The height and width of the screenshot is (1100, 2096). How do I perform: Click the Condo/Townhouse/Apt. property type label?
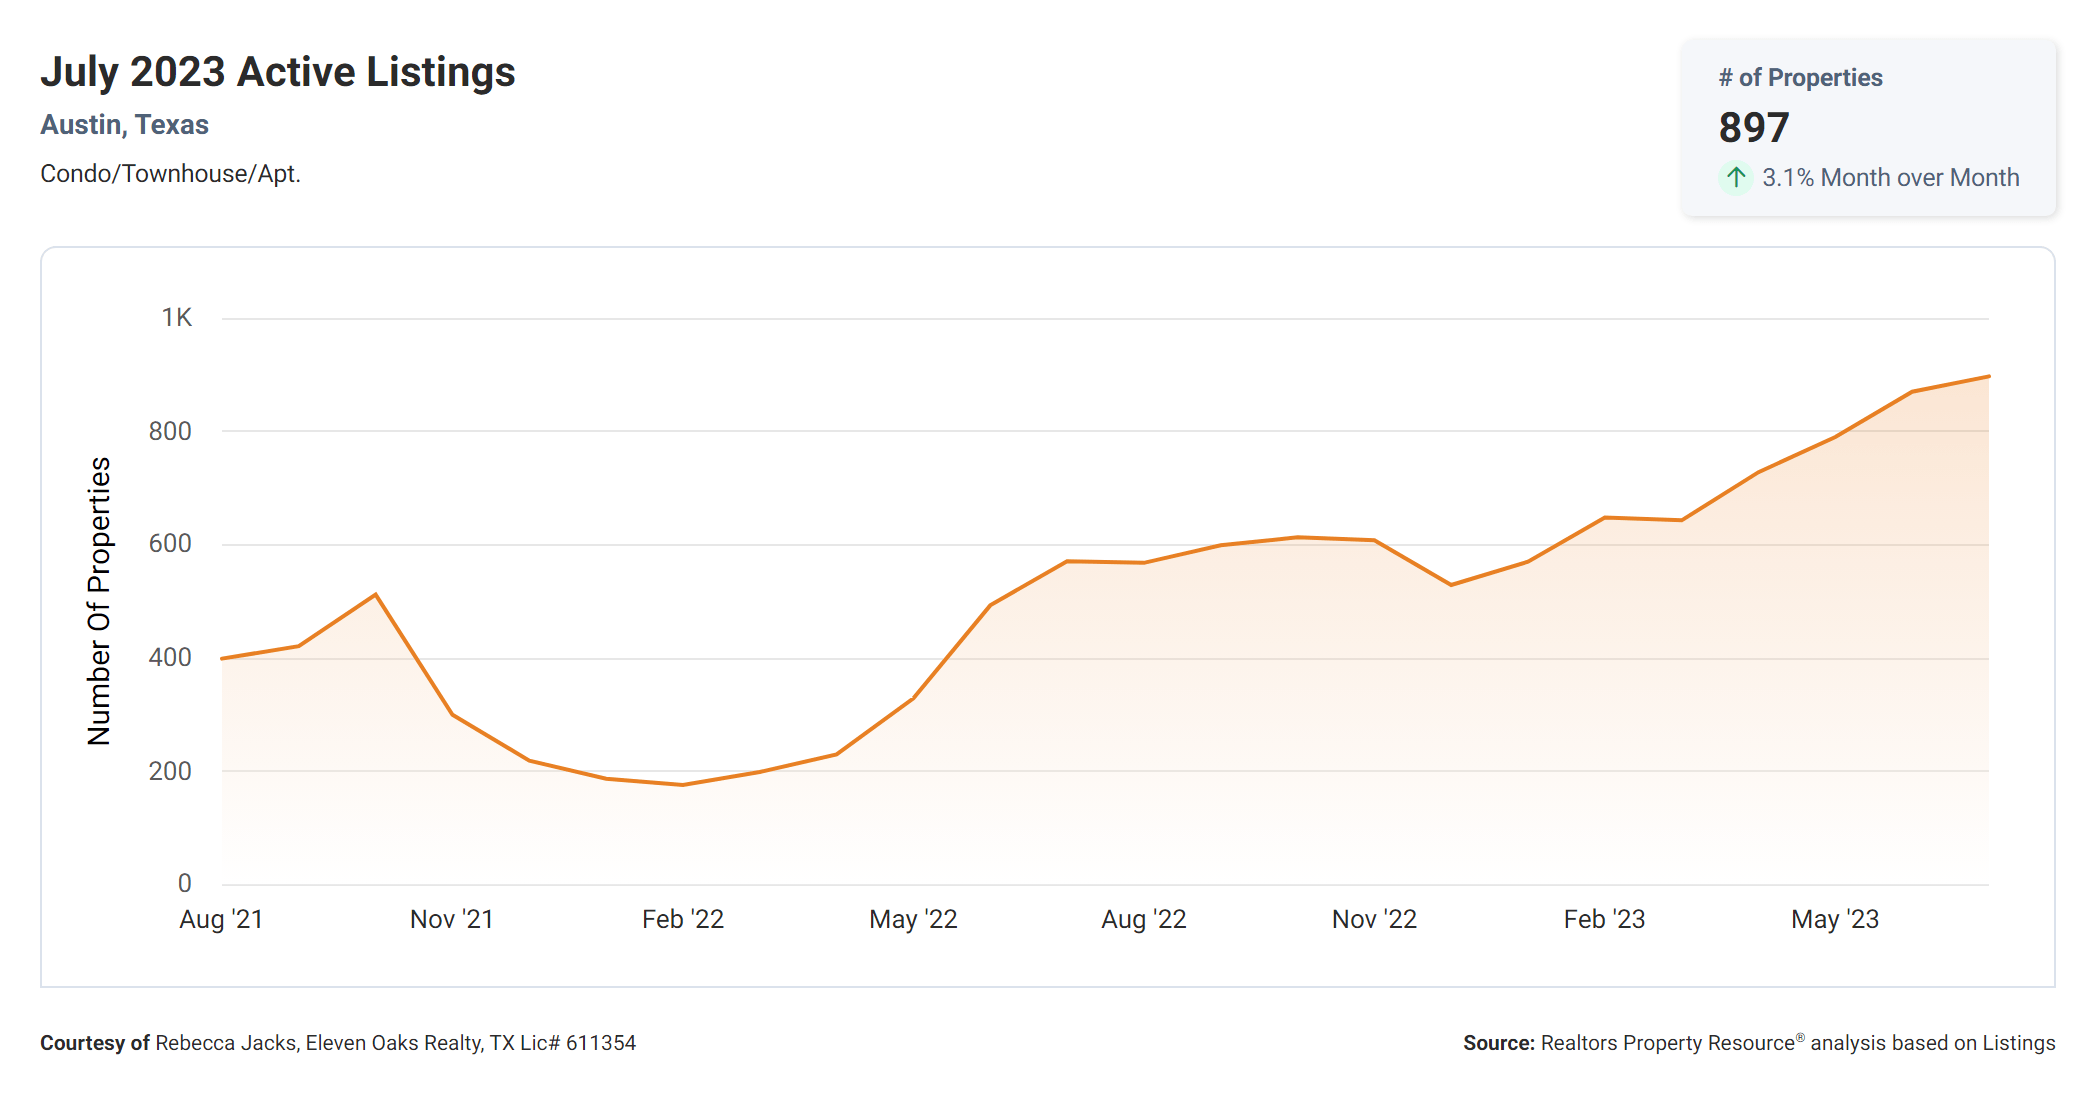(170, 174)
